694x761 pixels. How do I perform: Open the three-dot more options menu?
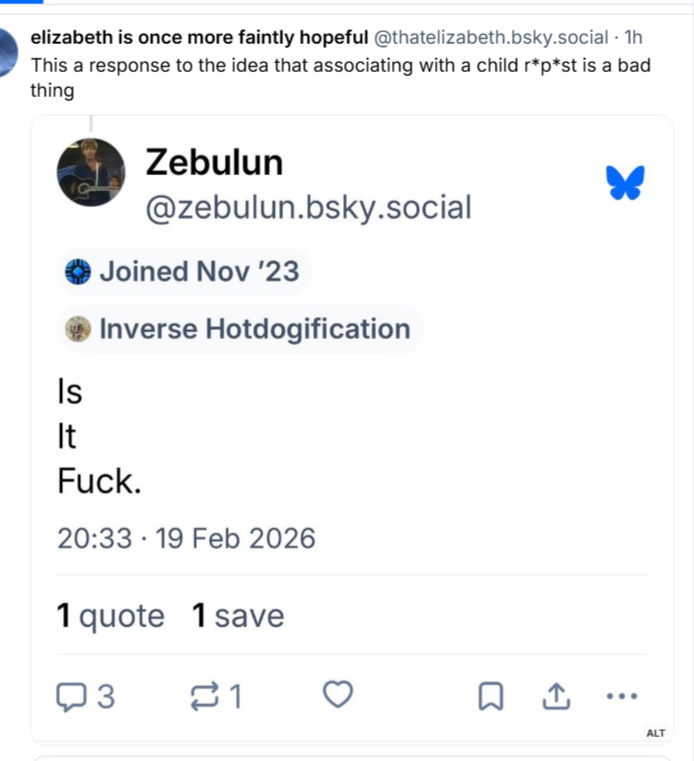coord(621,696)
